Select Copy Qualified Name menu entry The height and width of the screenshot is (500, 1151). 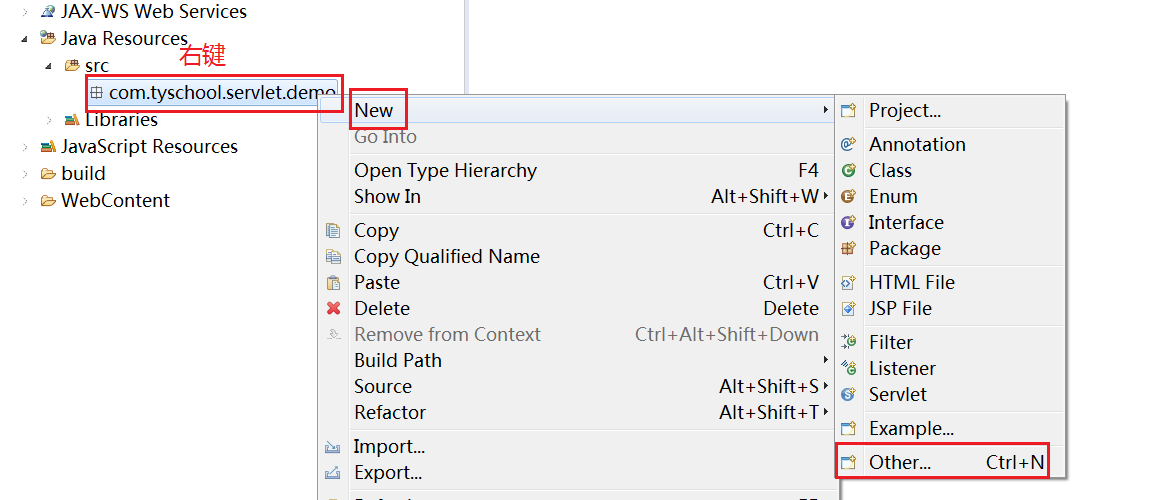(x=446, y=257)
